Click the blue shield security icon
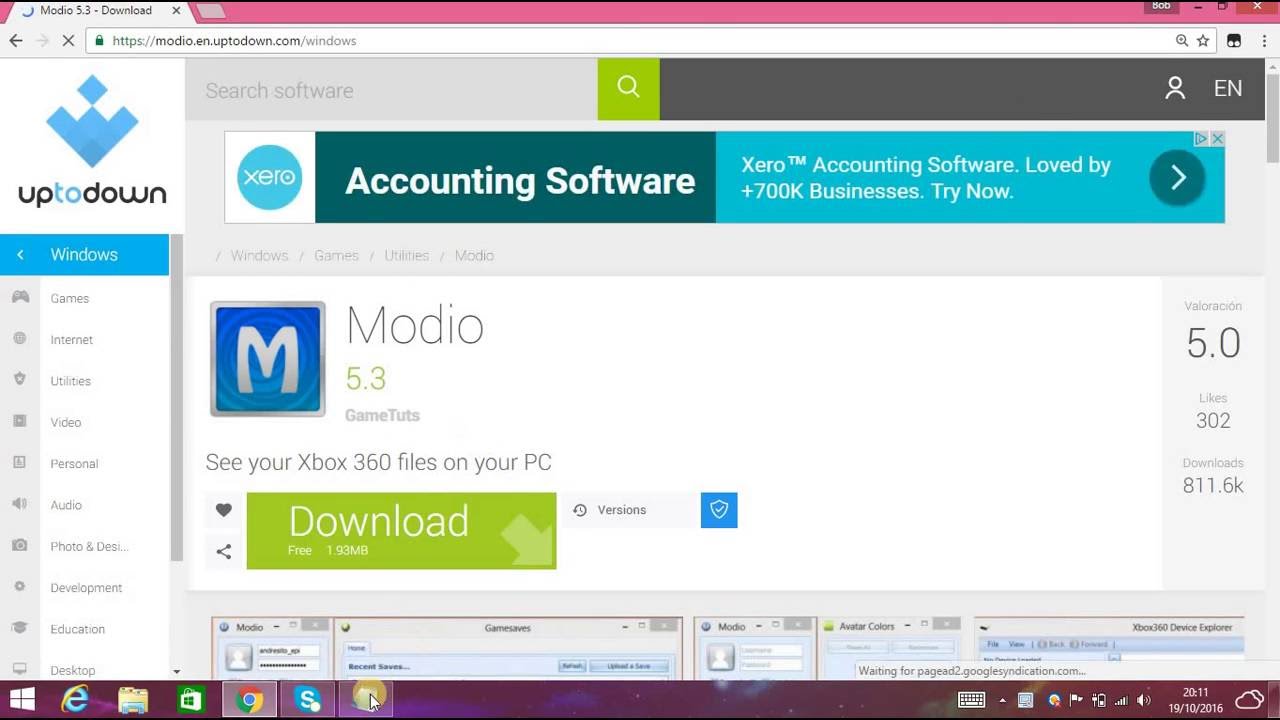 pos(719,510)
